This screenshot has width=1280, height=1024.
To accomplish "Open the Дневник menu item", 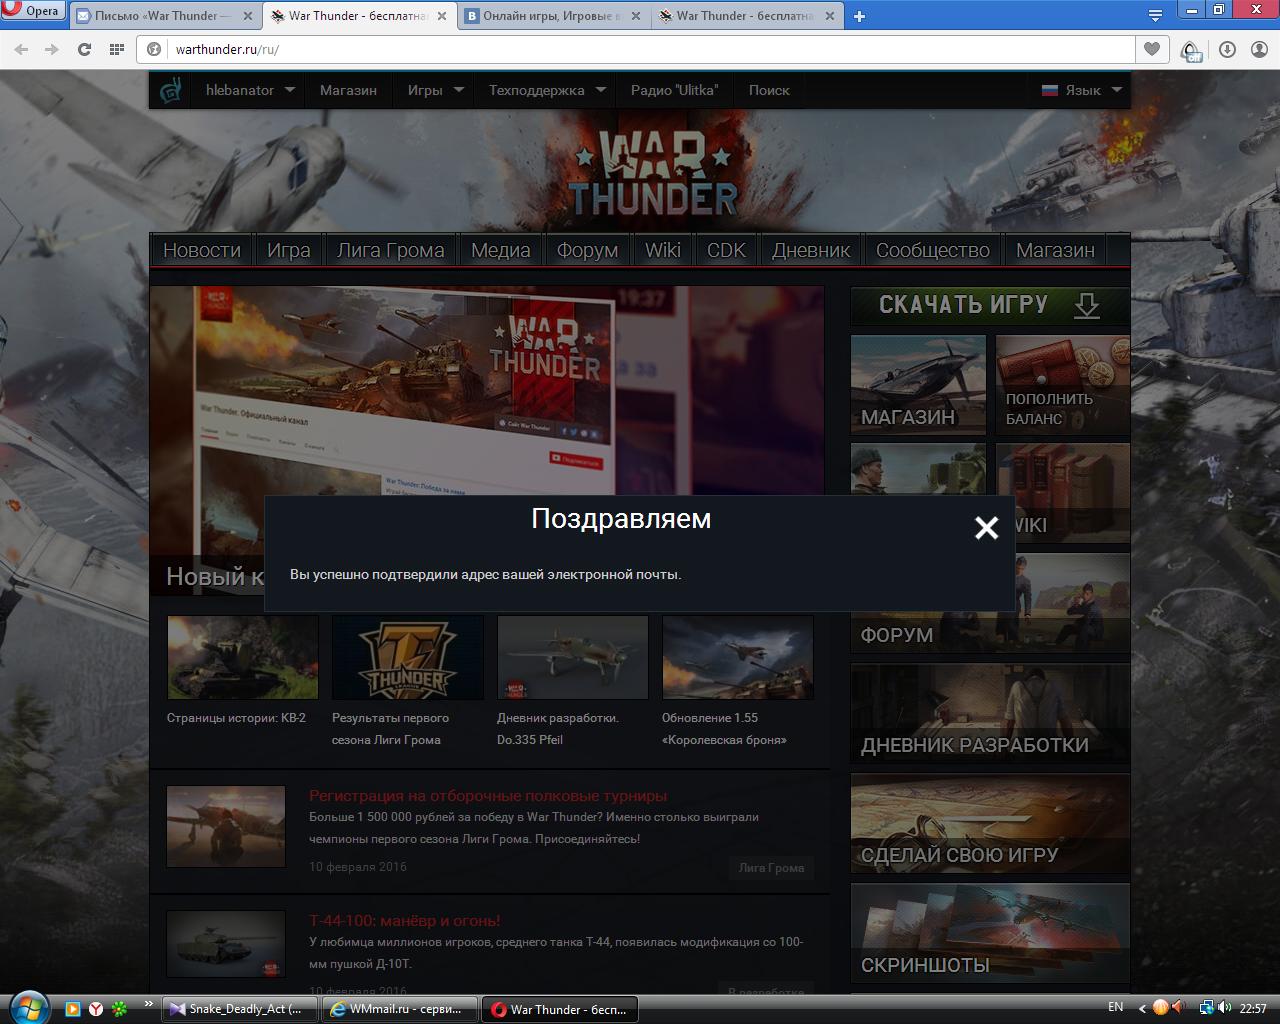I will (811, 250).
